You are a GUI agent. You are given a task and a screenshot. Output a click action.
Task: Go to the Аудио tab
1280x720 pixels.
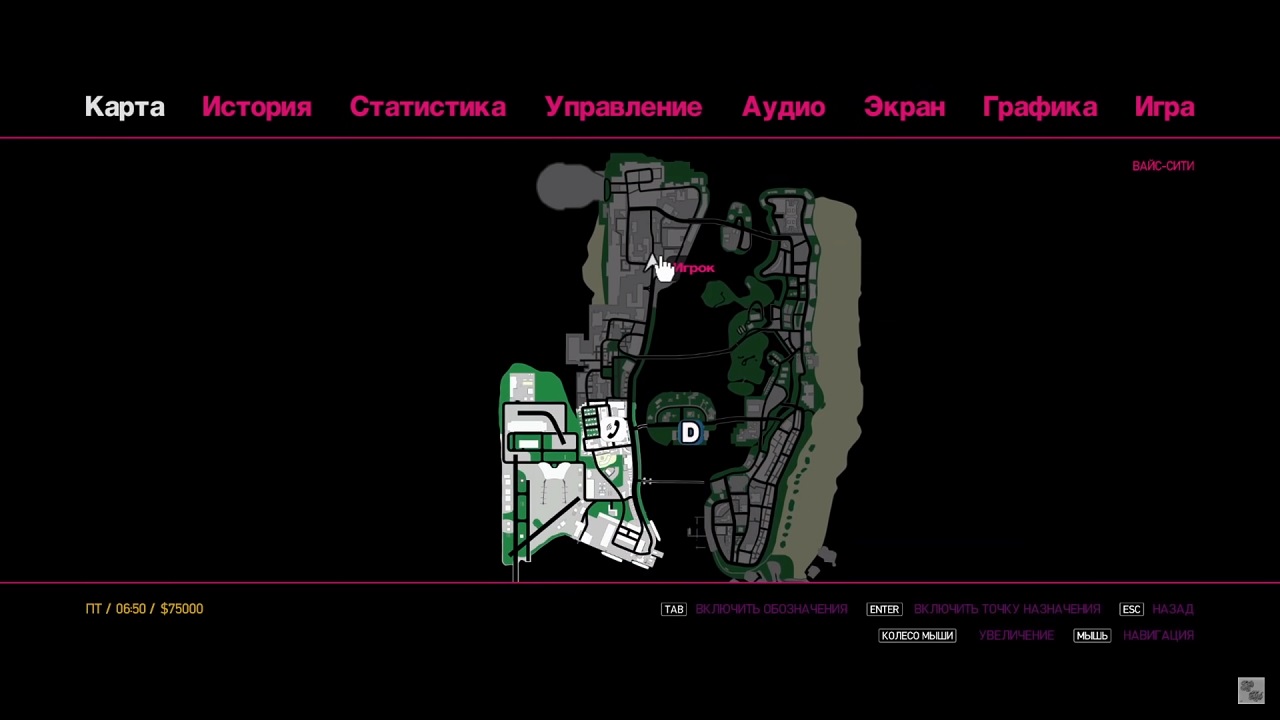(783, 107)
